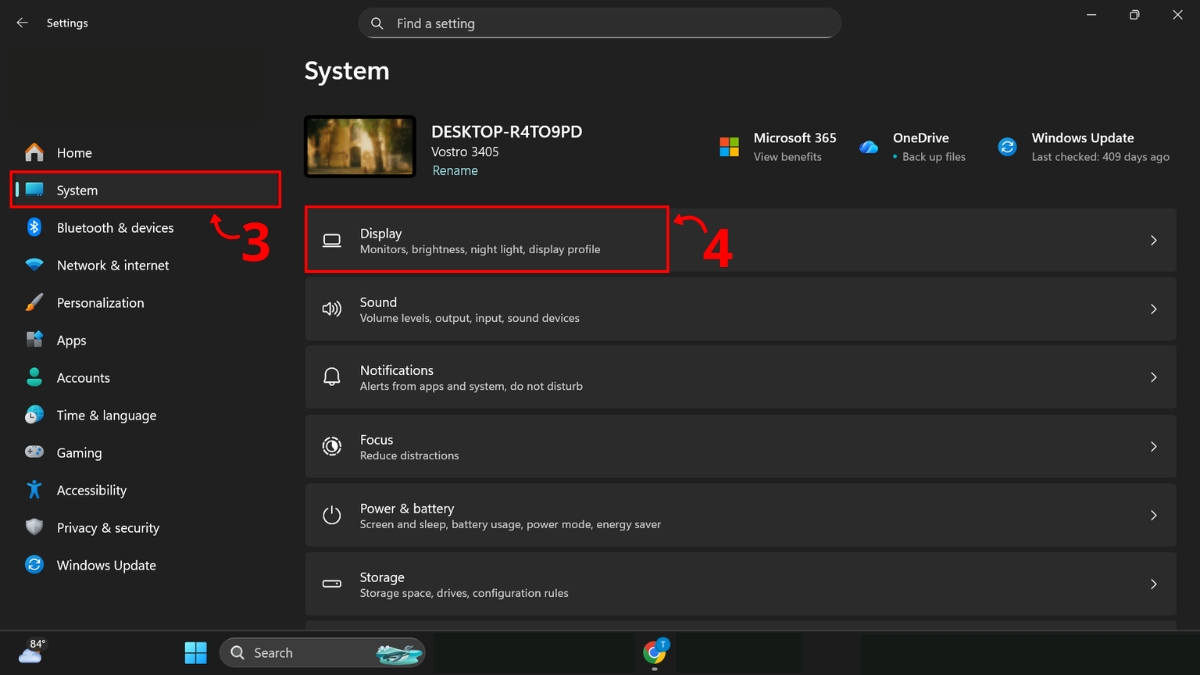The width and height of the screenshot is (1200, 675).
Task: Click the Display laptop icon
Action: click(332, 241)
